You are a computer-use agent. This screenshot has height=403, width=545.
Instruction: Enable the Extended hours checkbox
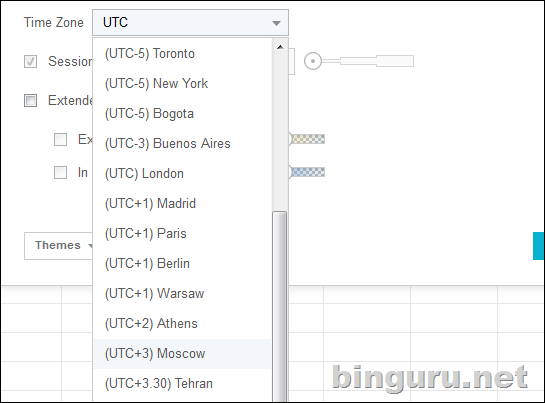point(31,100)
